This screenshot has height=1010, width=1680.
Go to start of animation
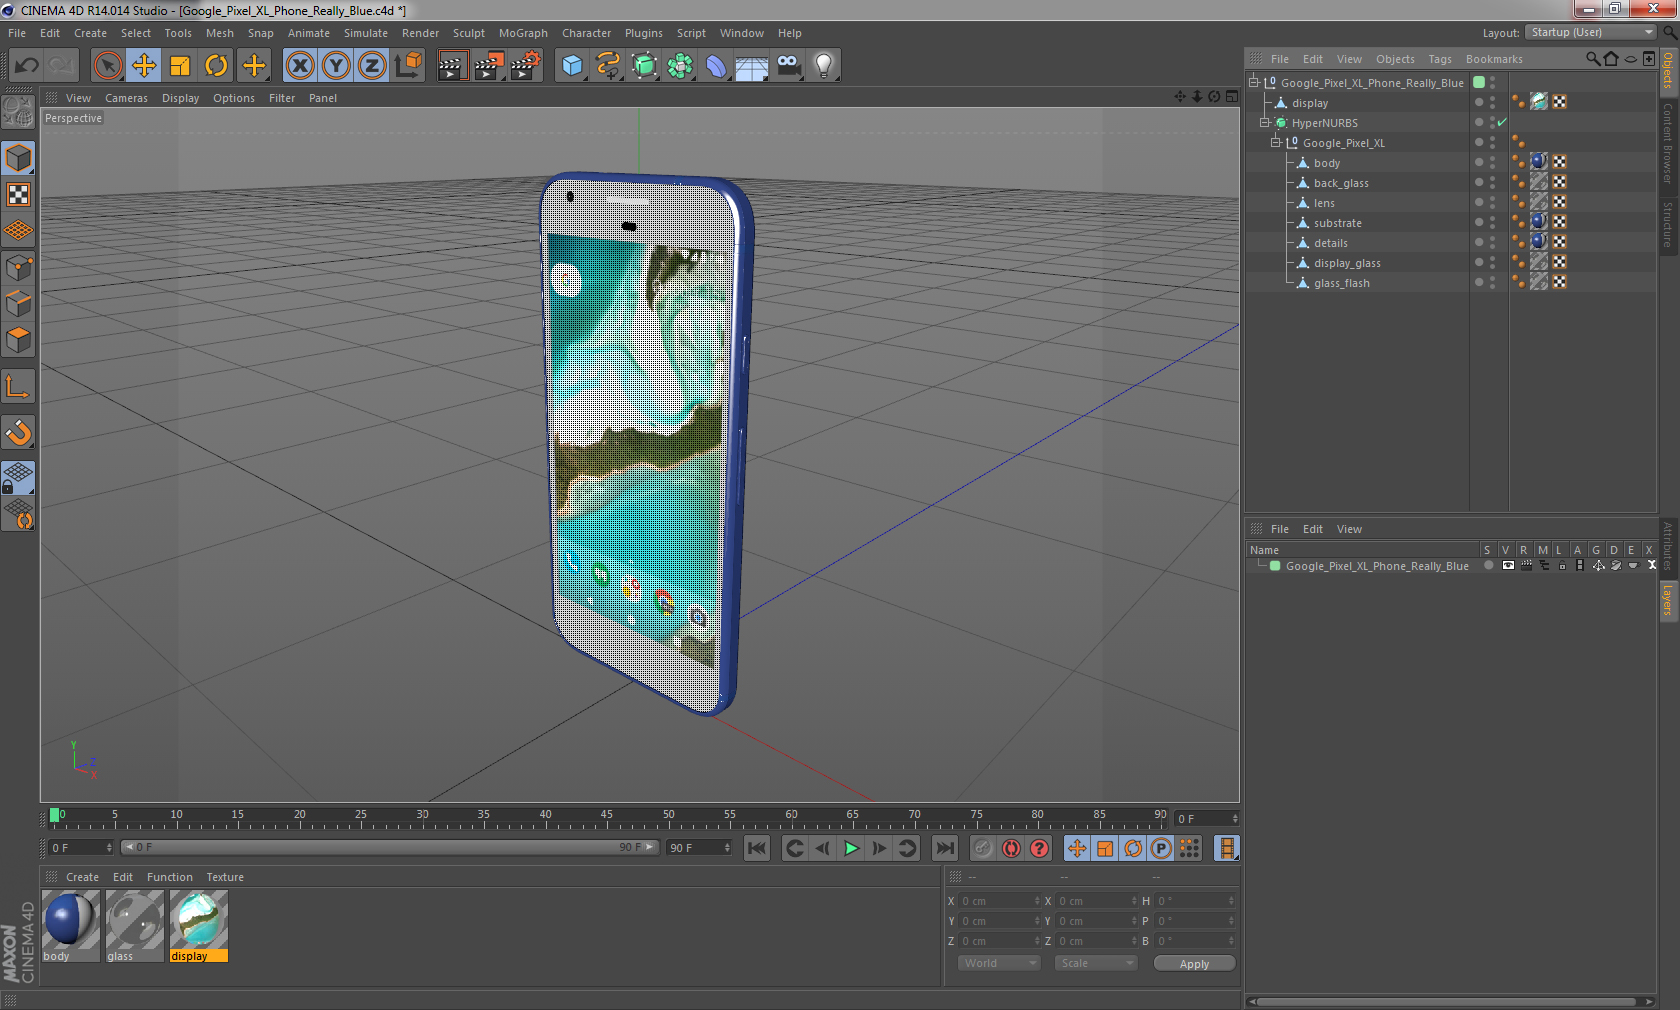(x=757, y=848)
